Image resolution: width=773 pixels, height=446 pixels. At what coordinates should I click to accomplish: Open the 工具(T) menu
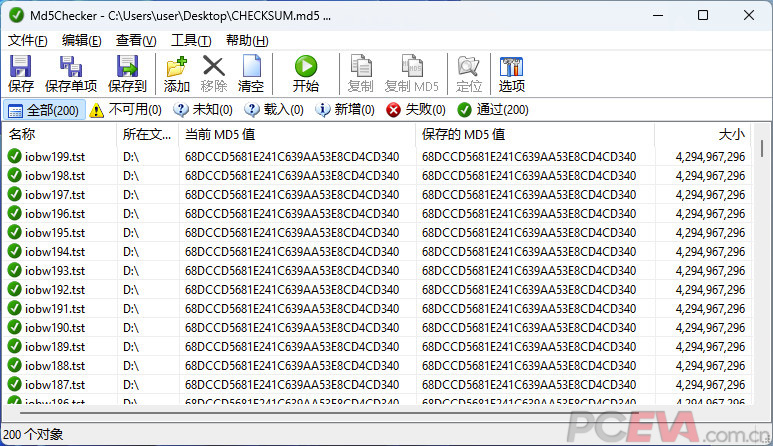click(190, 41)
